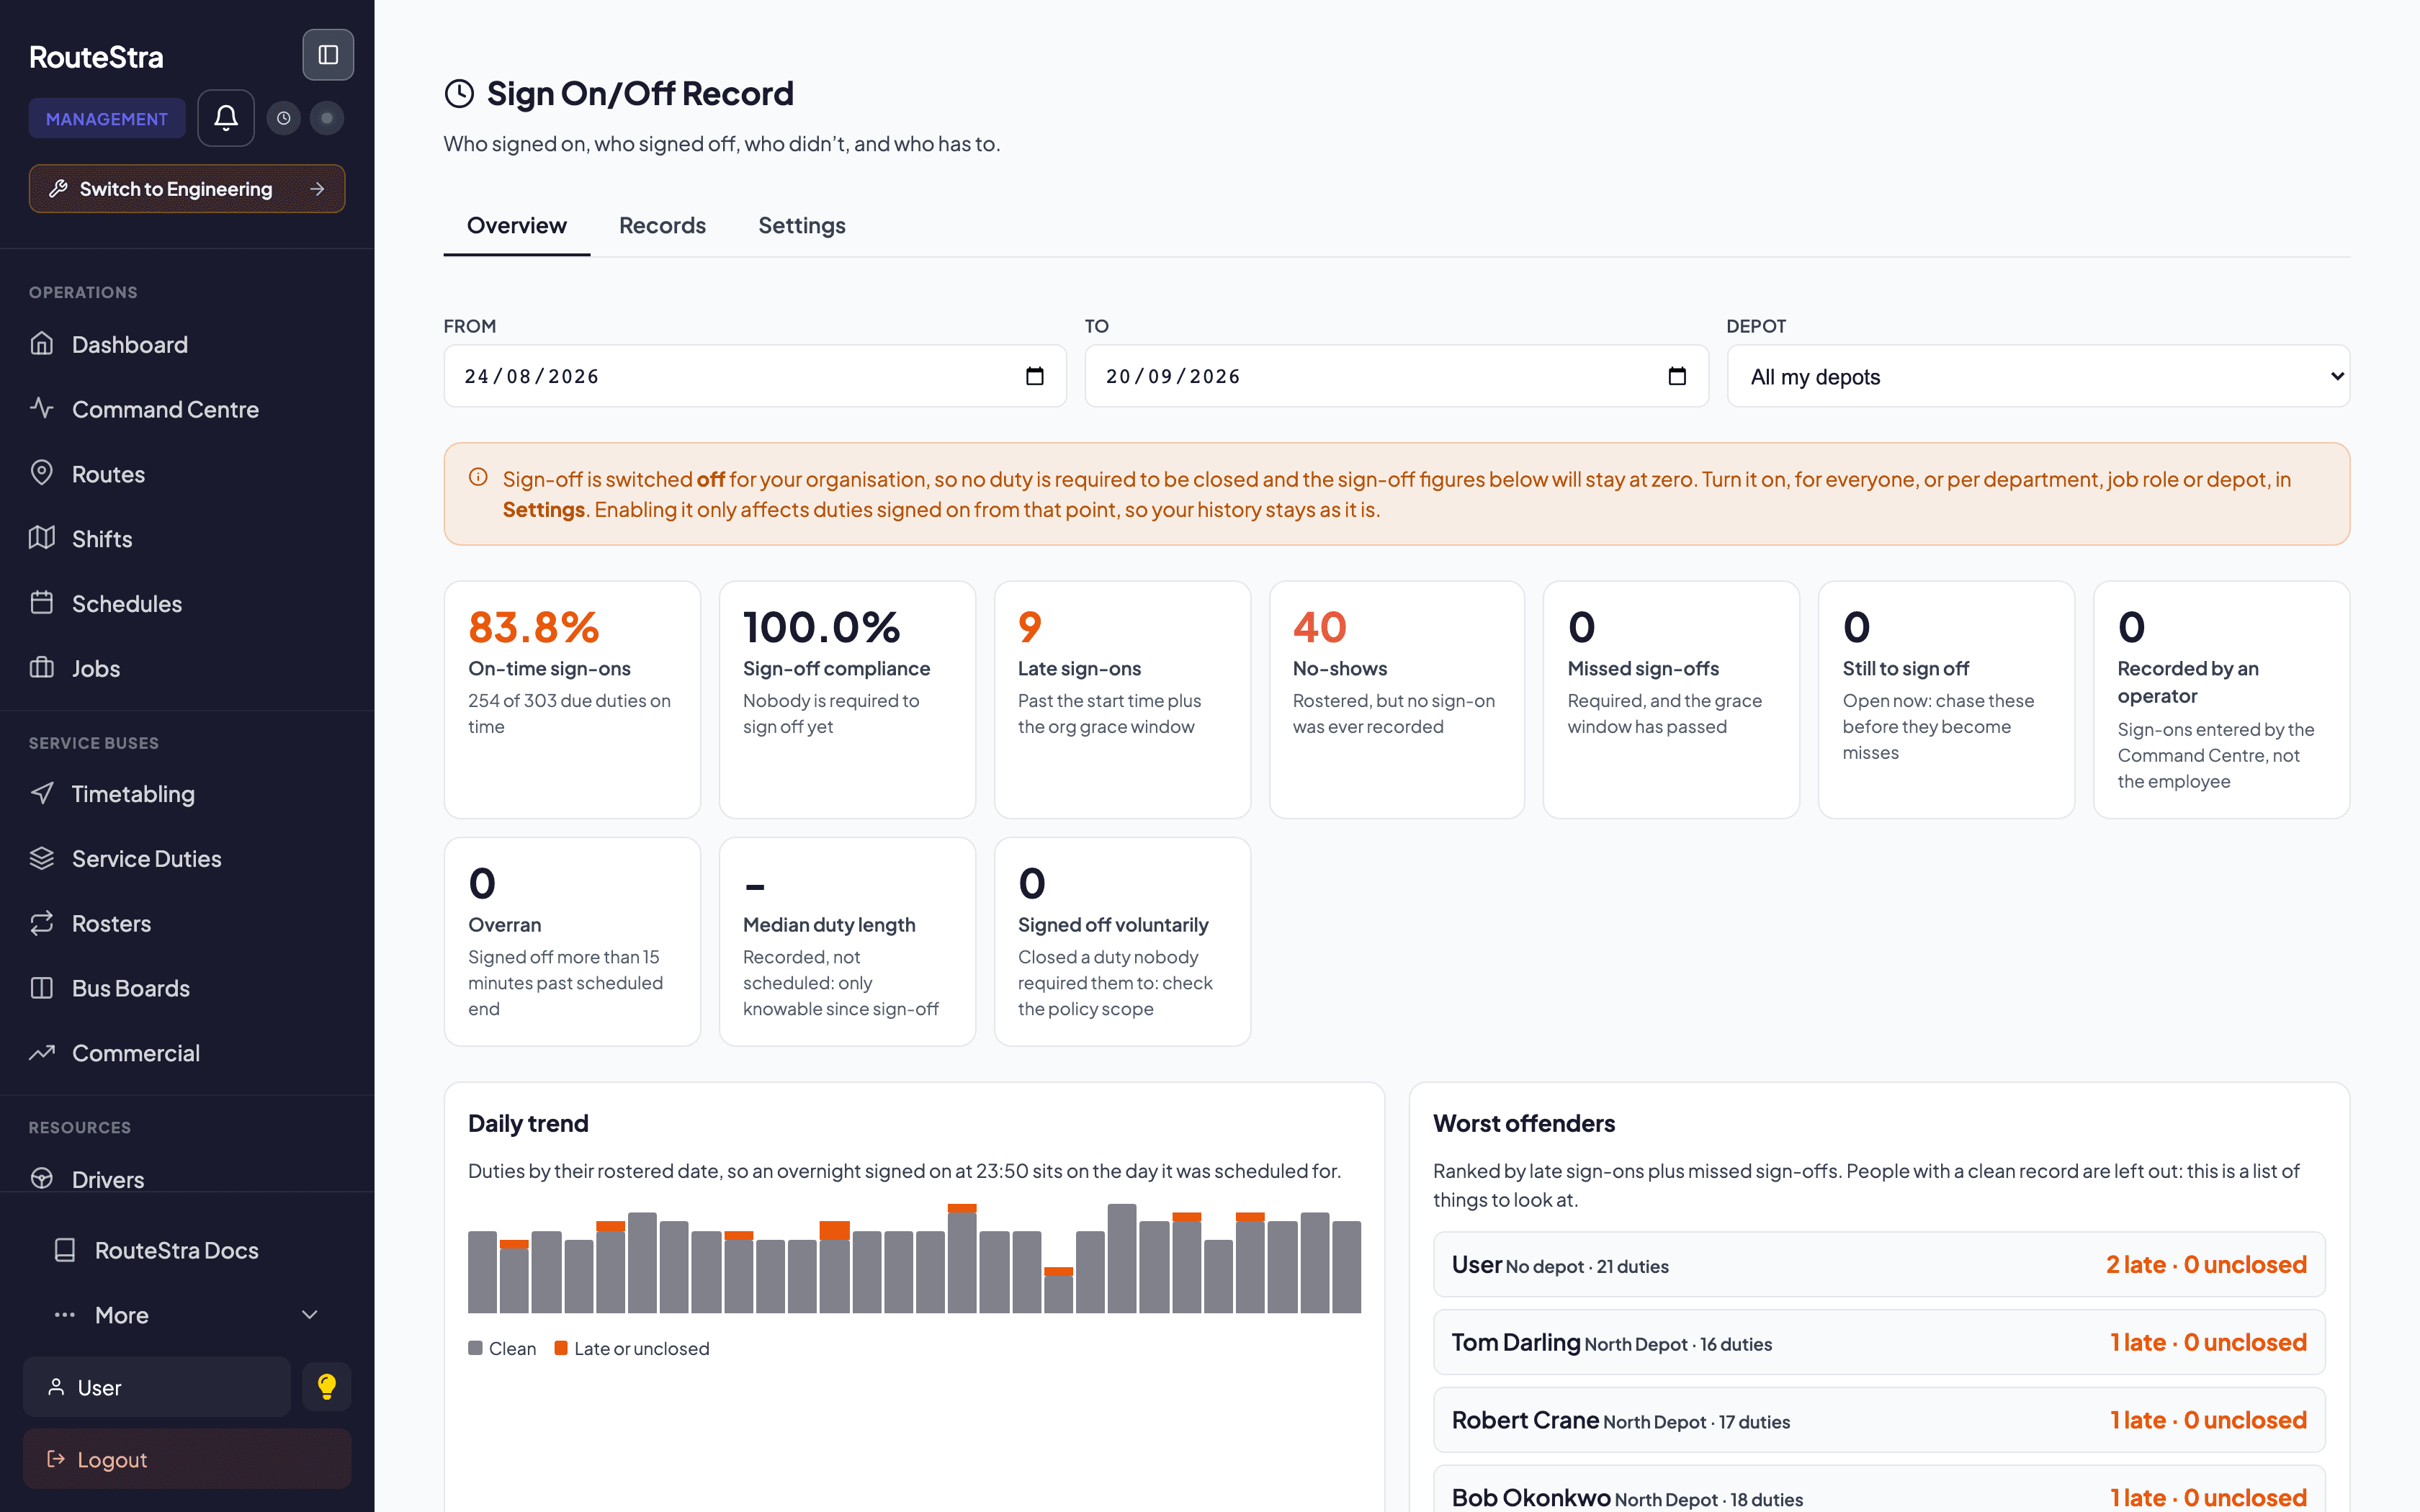
Task: Collapse the sidebar with the panel icon
Action: click(328, 55)
